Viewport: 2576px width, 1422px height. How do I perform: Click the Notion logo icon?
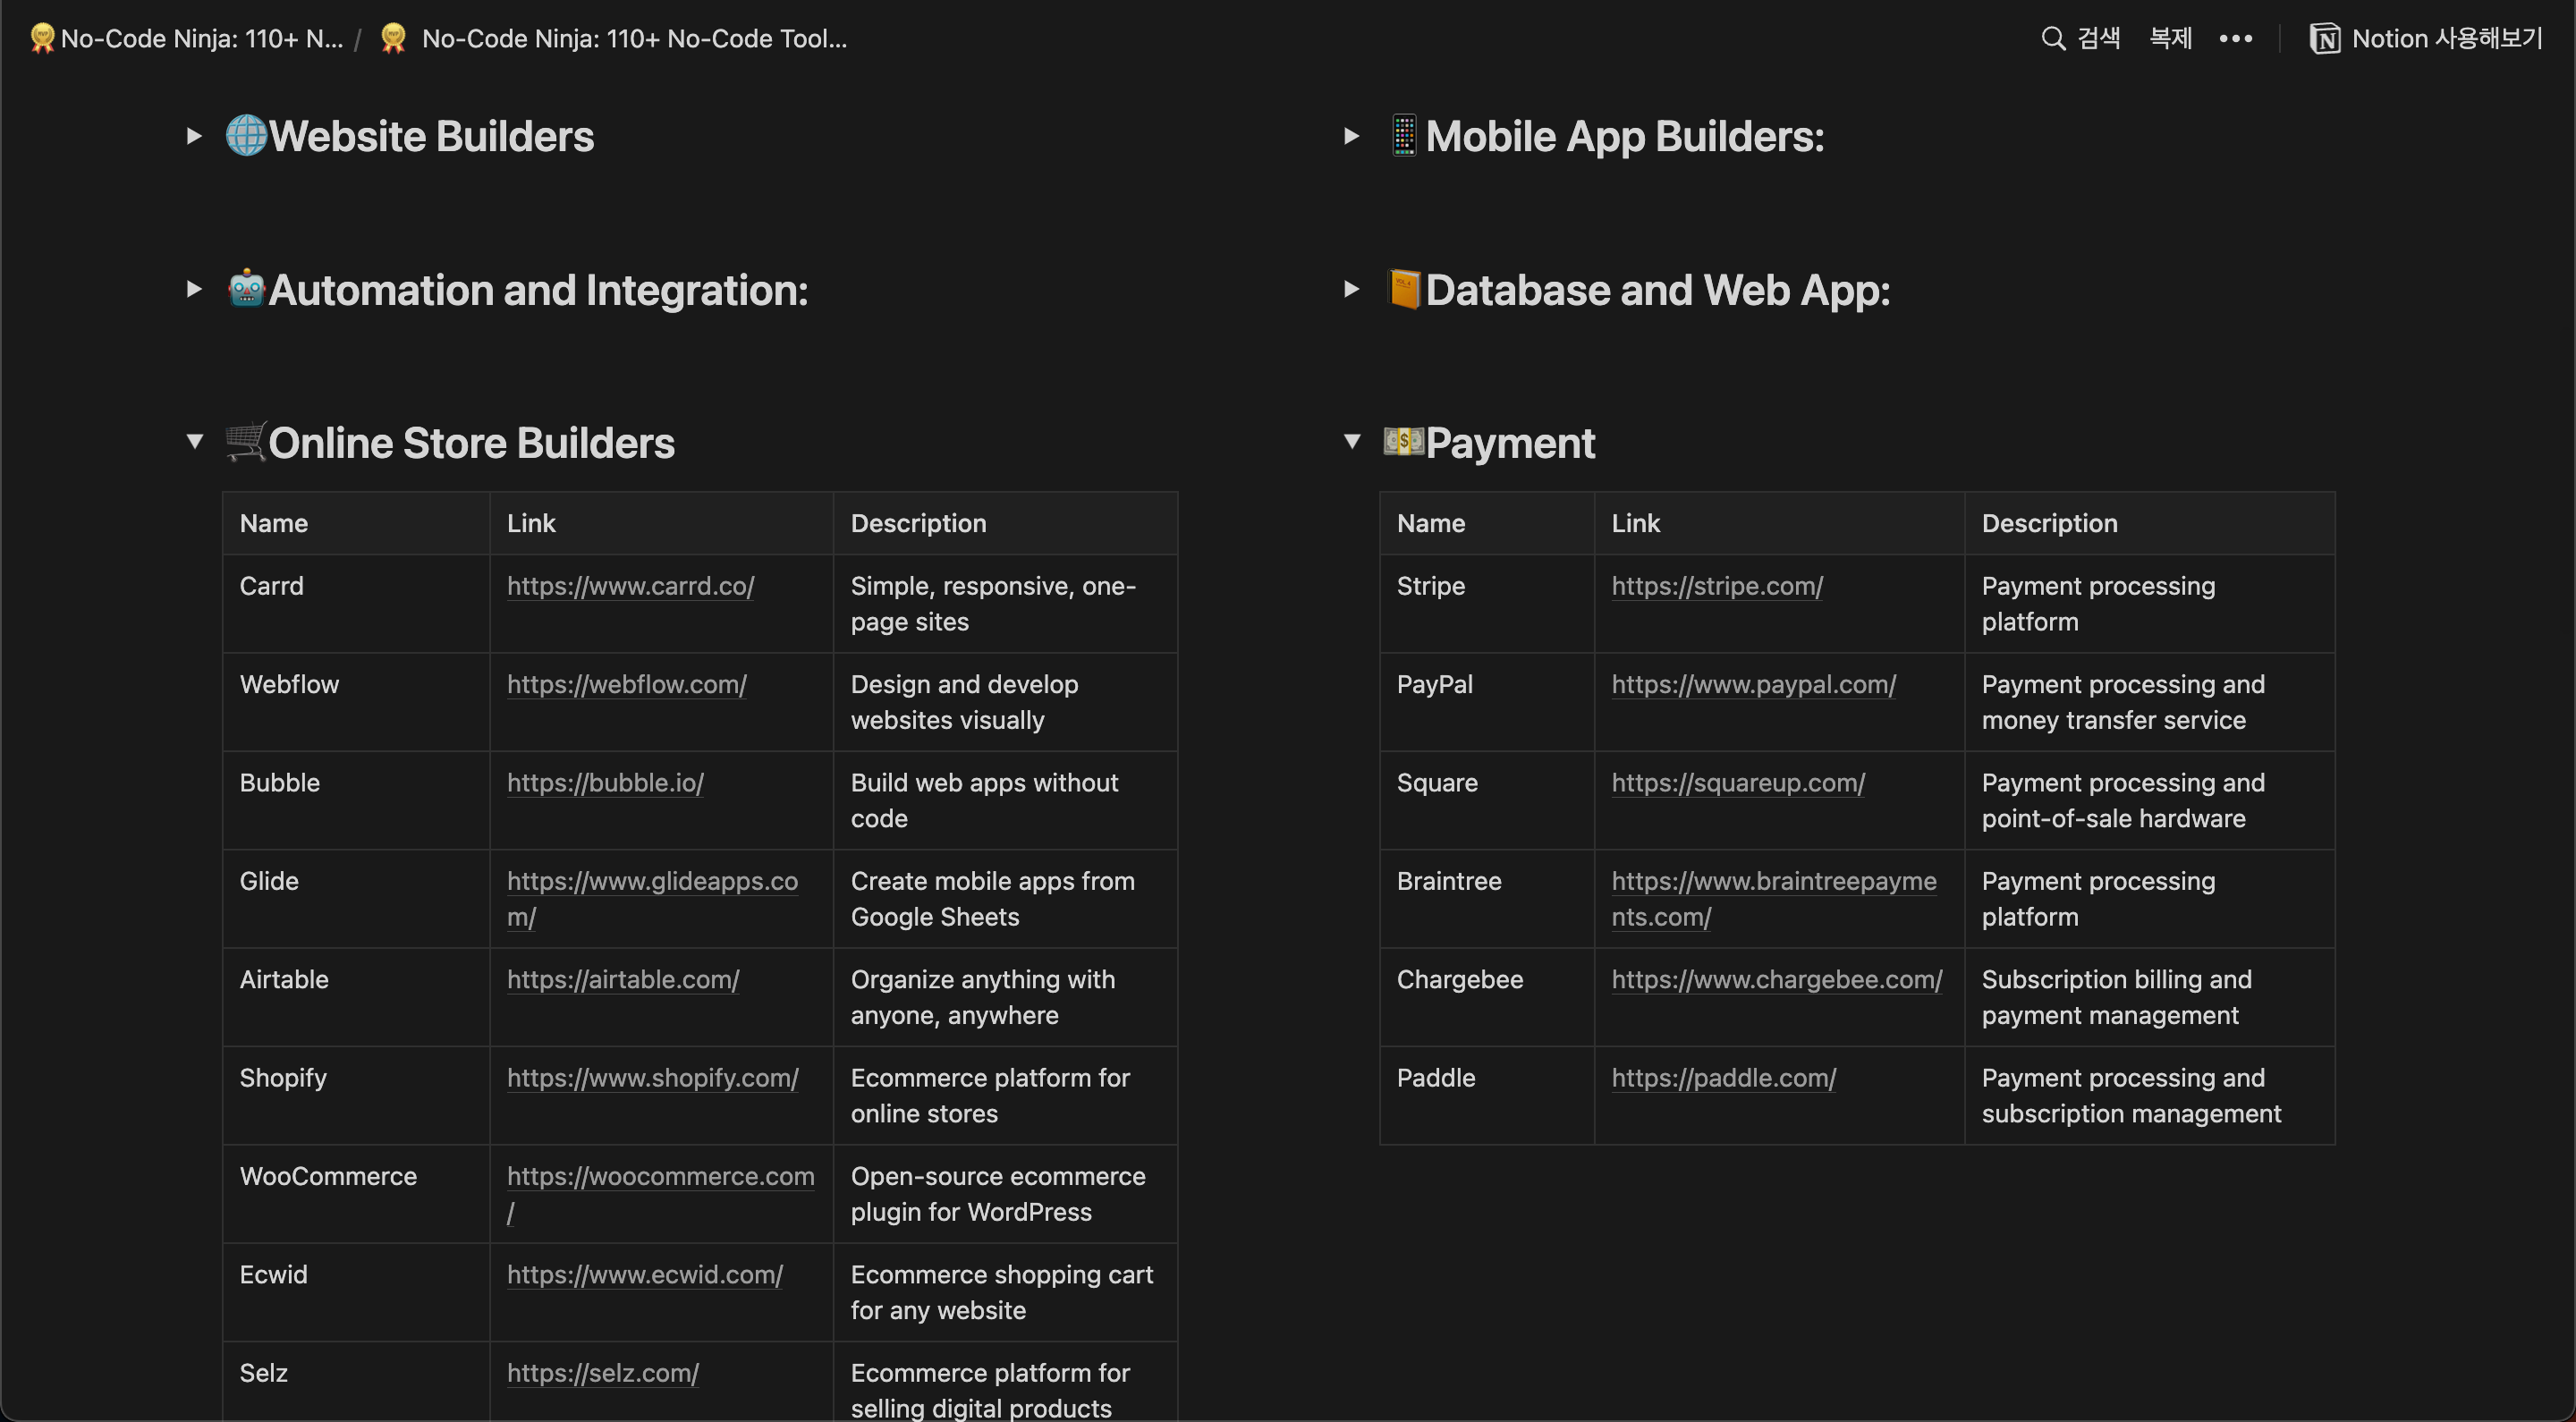(2324, 38)
